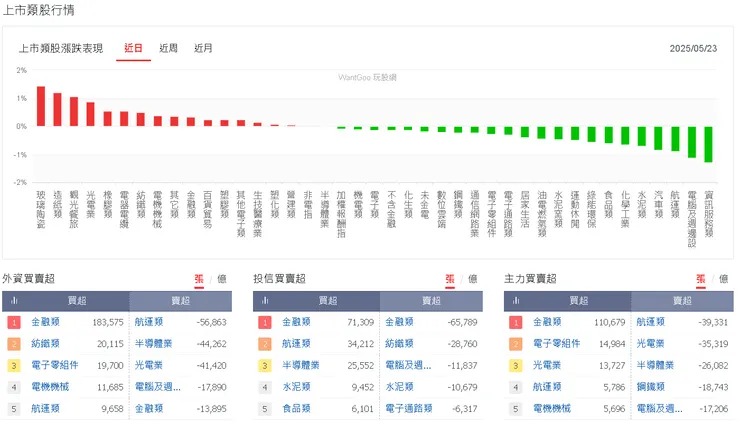
Task: Switch to the 近月 tab
Action: point(203,47)
